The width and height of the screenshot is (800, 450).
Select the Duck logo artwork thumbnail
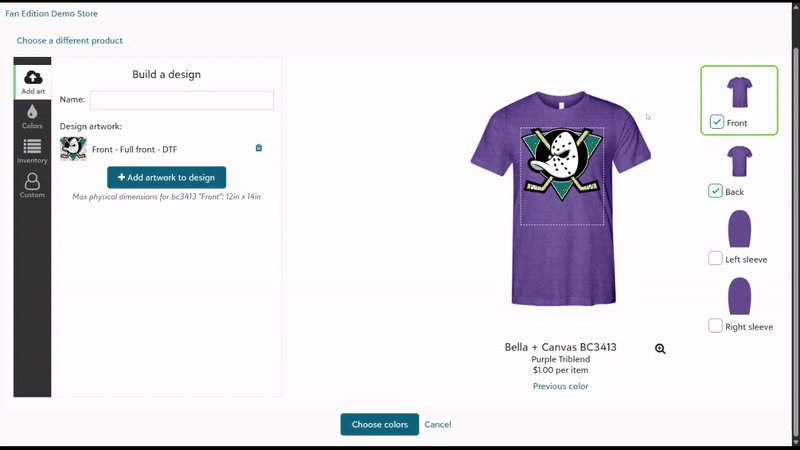click(x=73, y=149)
